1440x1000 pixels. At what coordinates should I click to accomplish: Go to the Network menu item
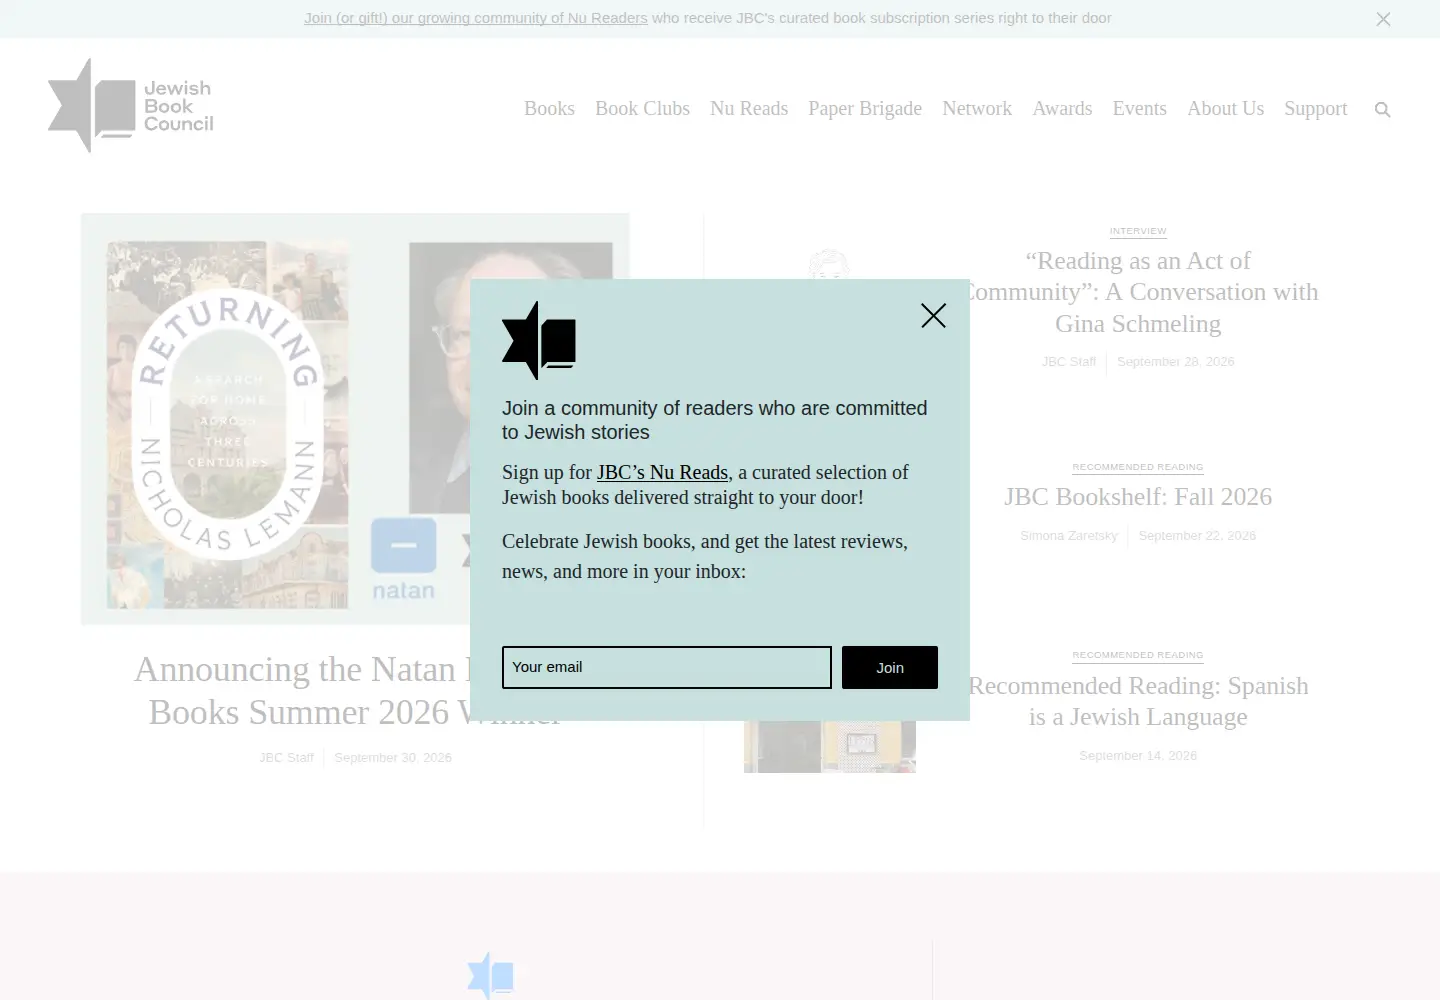click(x=977, y=109)
